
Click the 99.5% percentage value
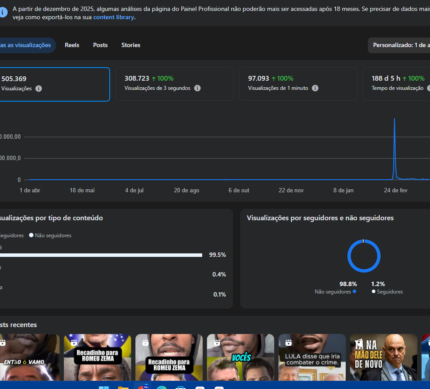click(x=217, y=255)
